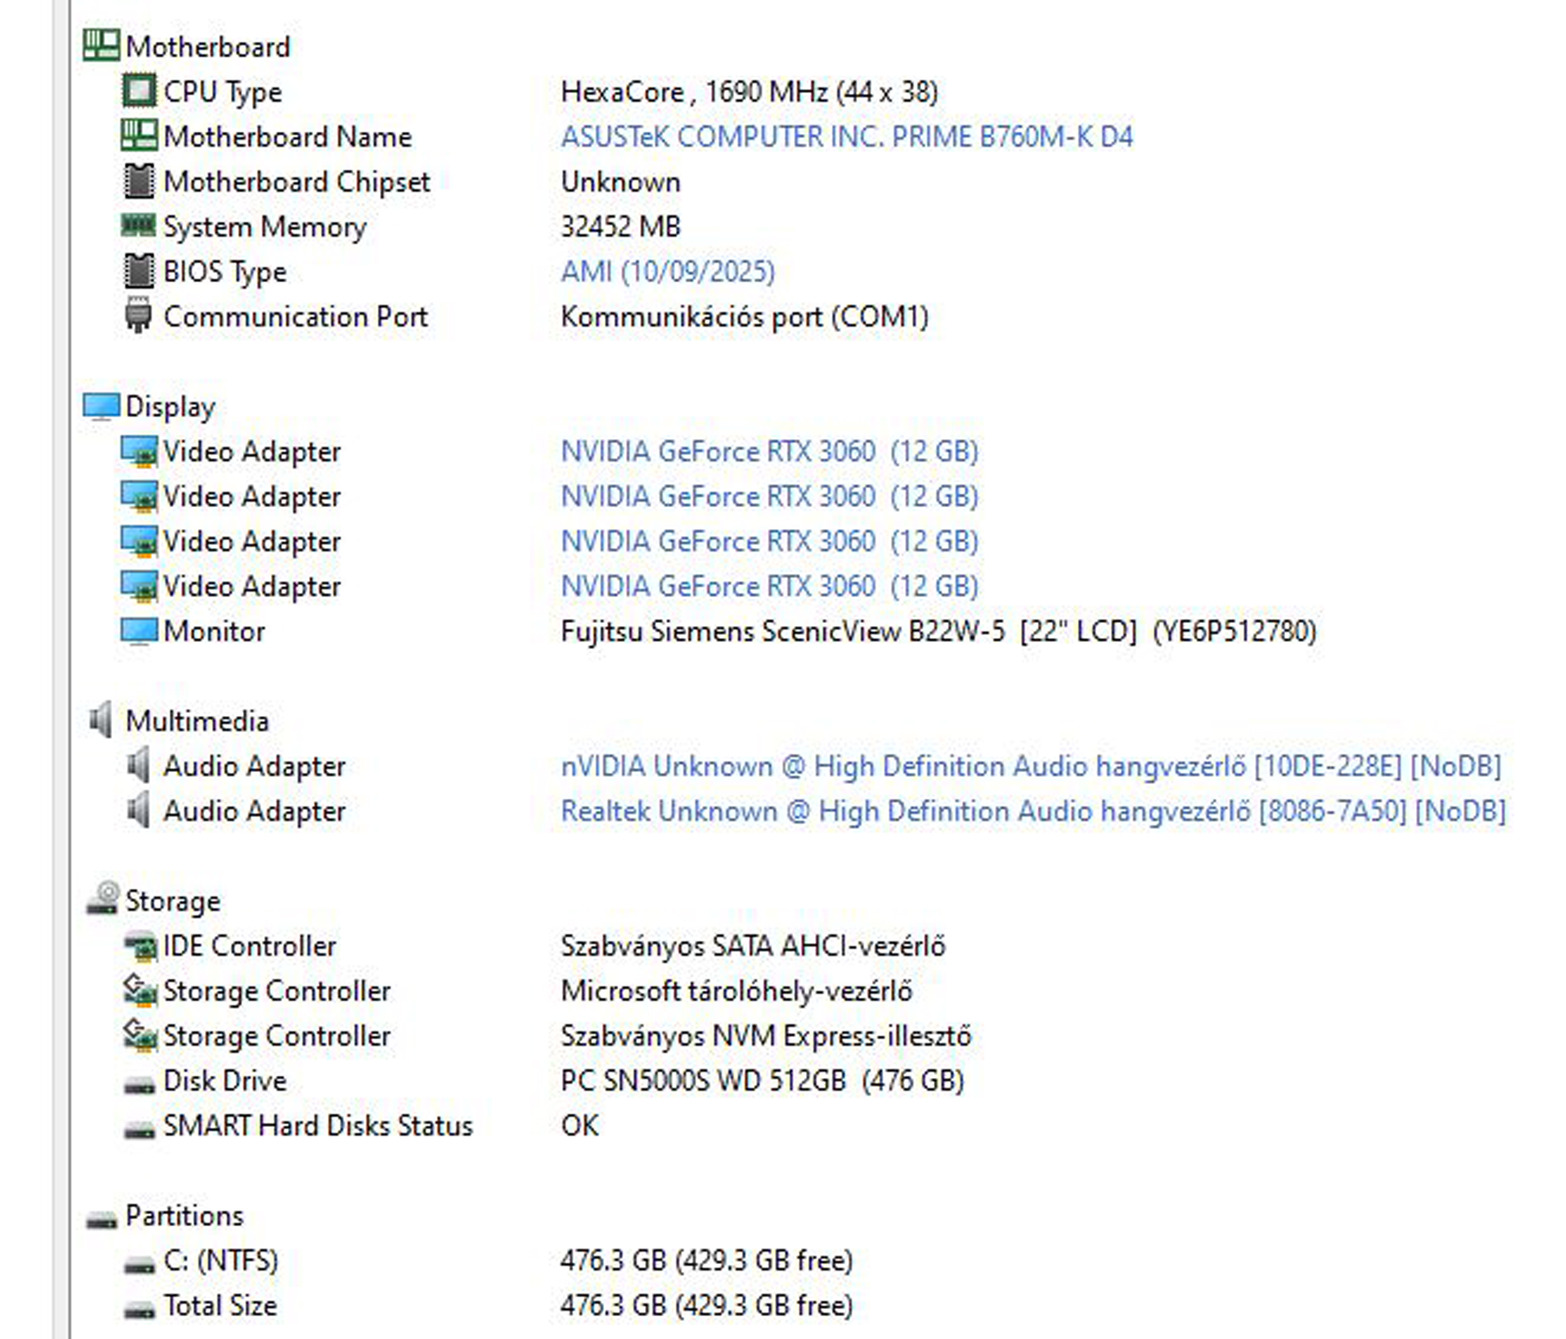Click the Communication Port connector icon
The width and height of the screenshot is (1566, 1339).
tap(139, 316)
